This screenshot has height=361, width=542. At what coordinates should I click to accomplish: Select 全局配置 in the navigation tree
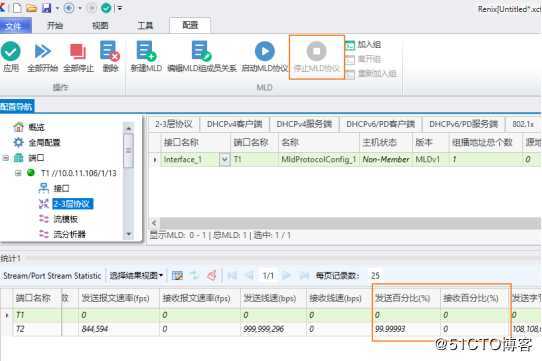click(44, 142)
